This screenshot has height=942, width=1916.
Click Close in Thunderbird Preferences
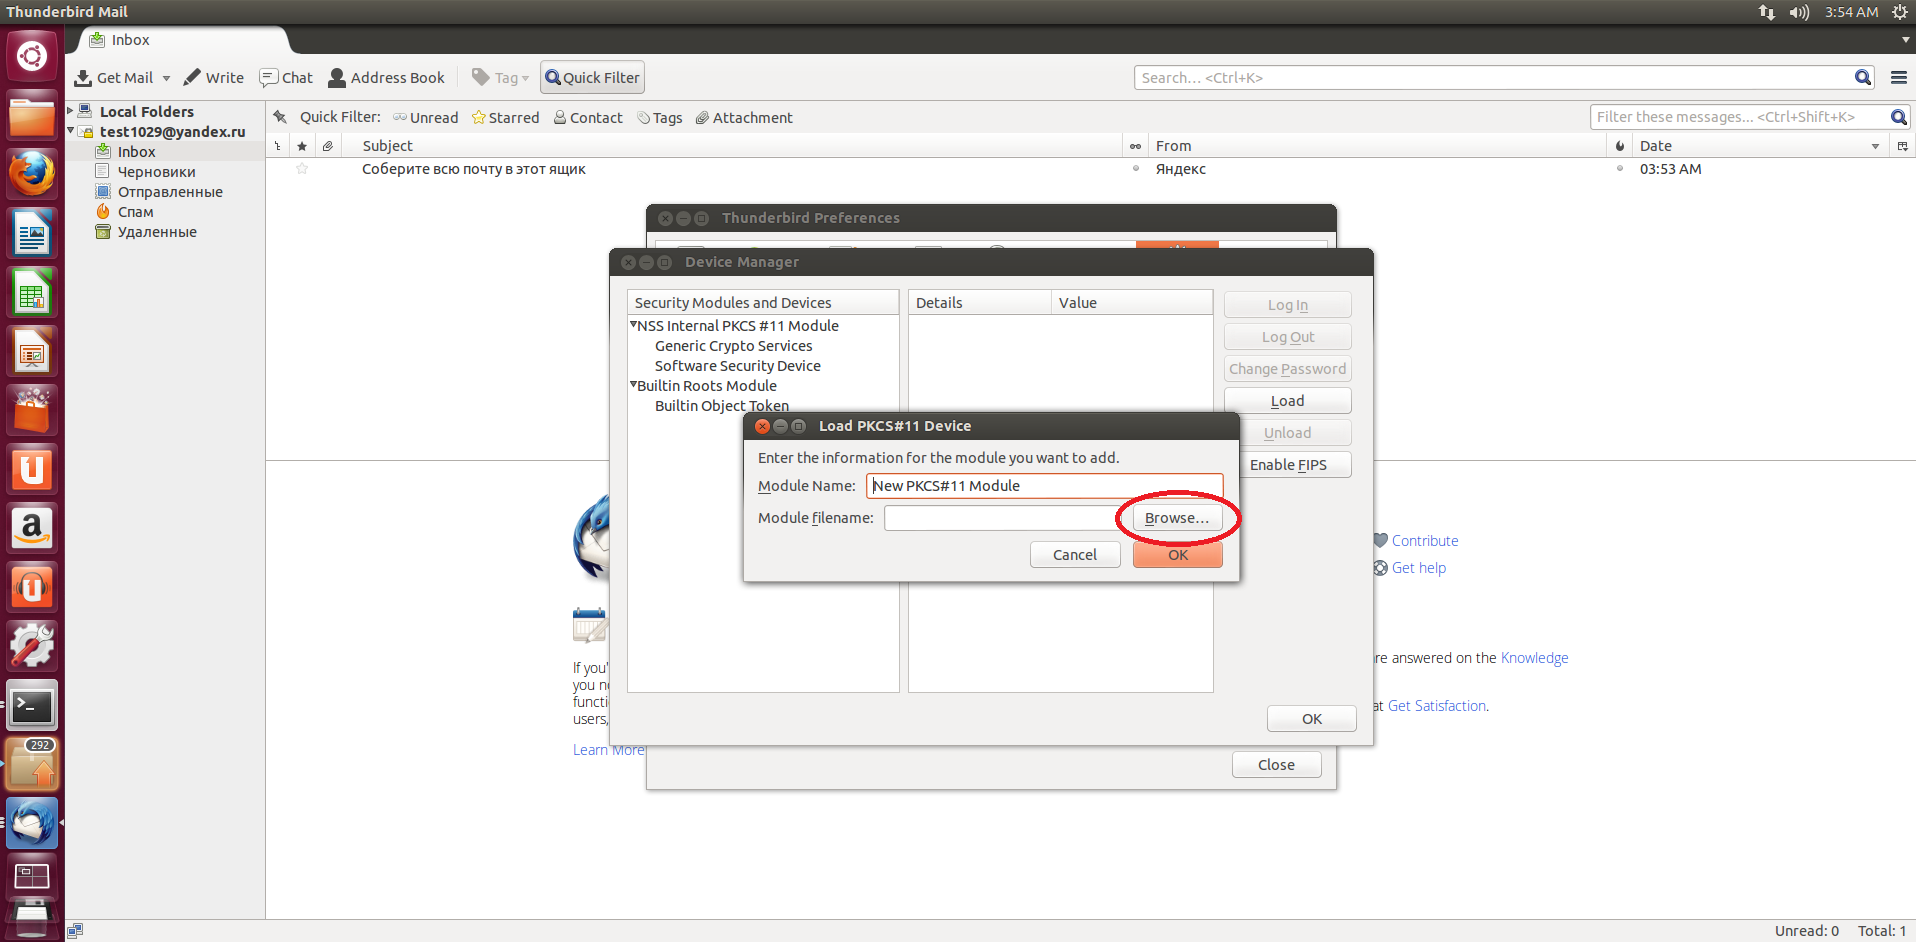(x=1276, y=765)
